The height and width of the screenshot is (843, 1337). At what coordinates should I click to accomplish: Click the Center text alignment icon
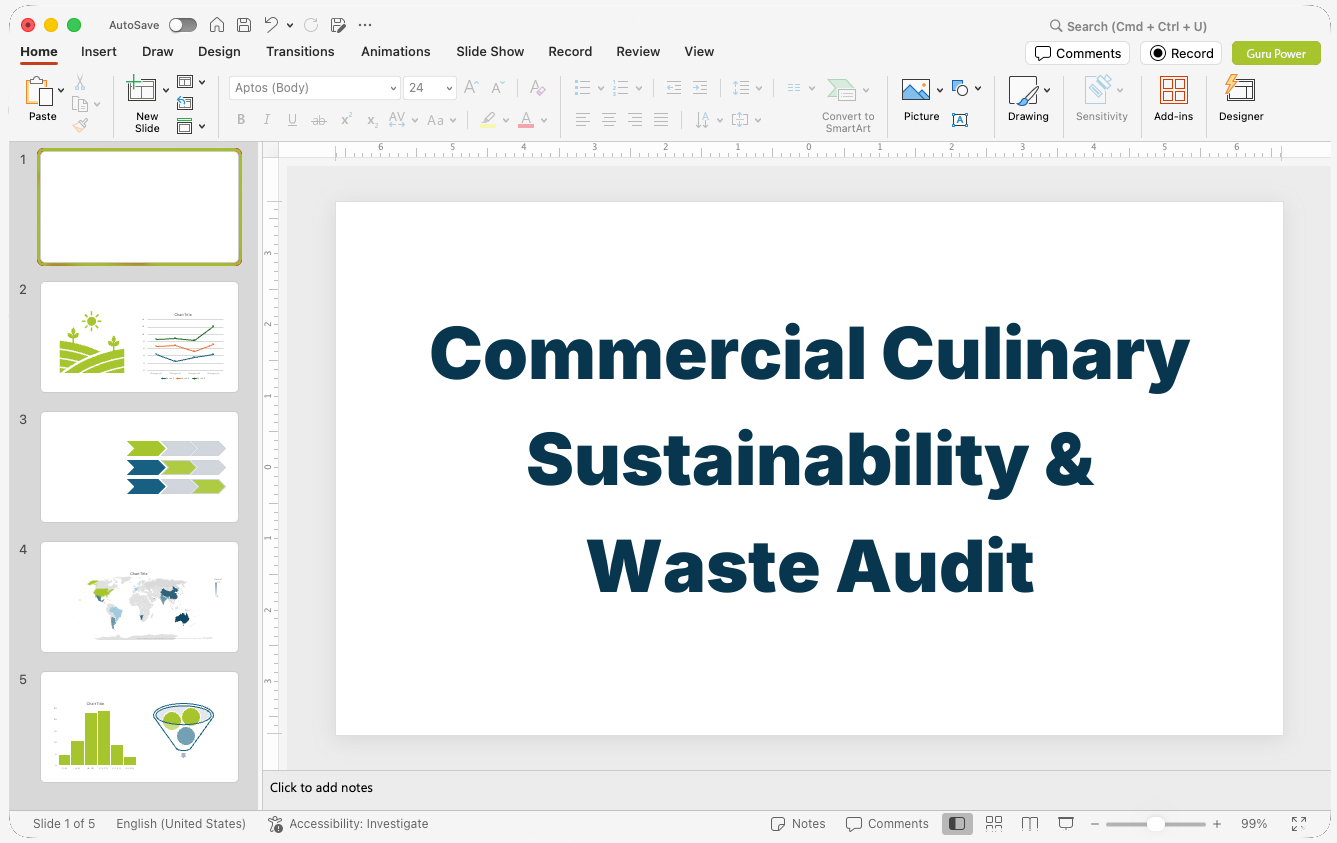(609, 120)
